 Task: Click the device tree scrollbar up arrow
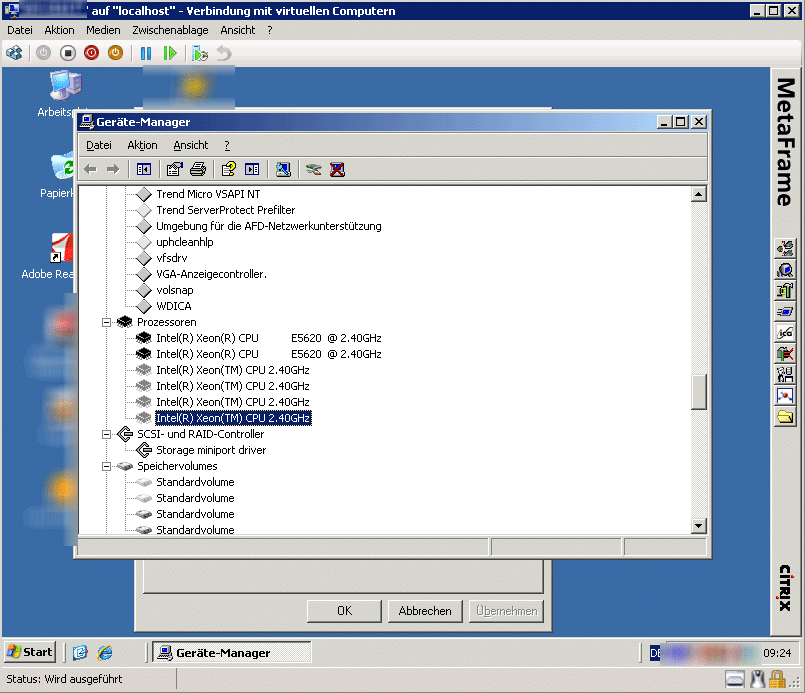(699, 194)
